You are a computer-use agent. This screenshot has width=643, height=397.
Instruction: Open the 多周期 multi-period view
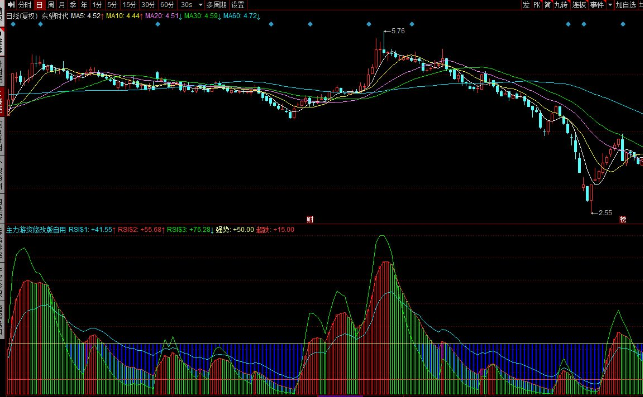[217, 5]
